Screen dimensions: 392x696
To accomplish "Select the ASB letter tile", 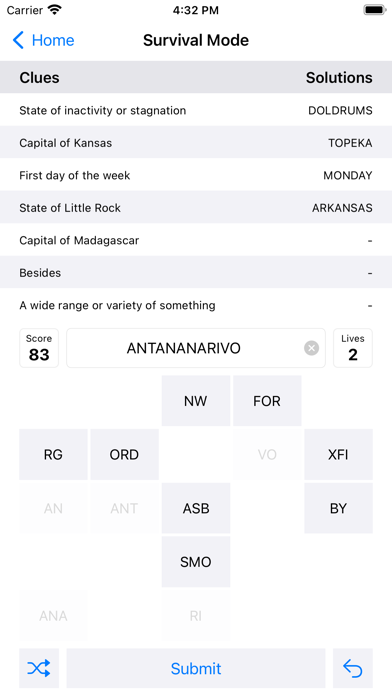I will click(x=196, y=508).
